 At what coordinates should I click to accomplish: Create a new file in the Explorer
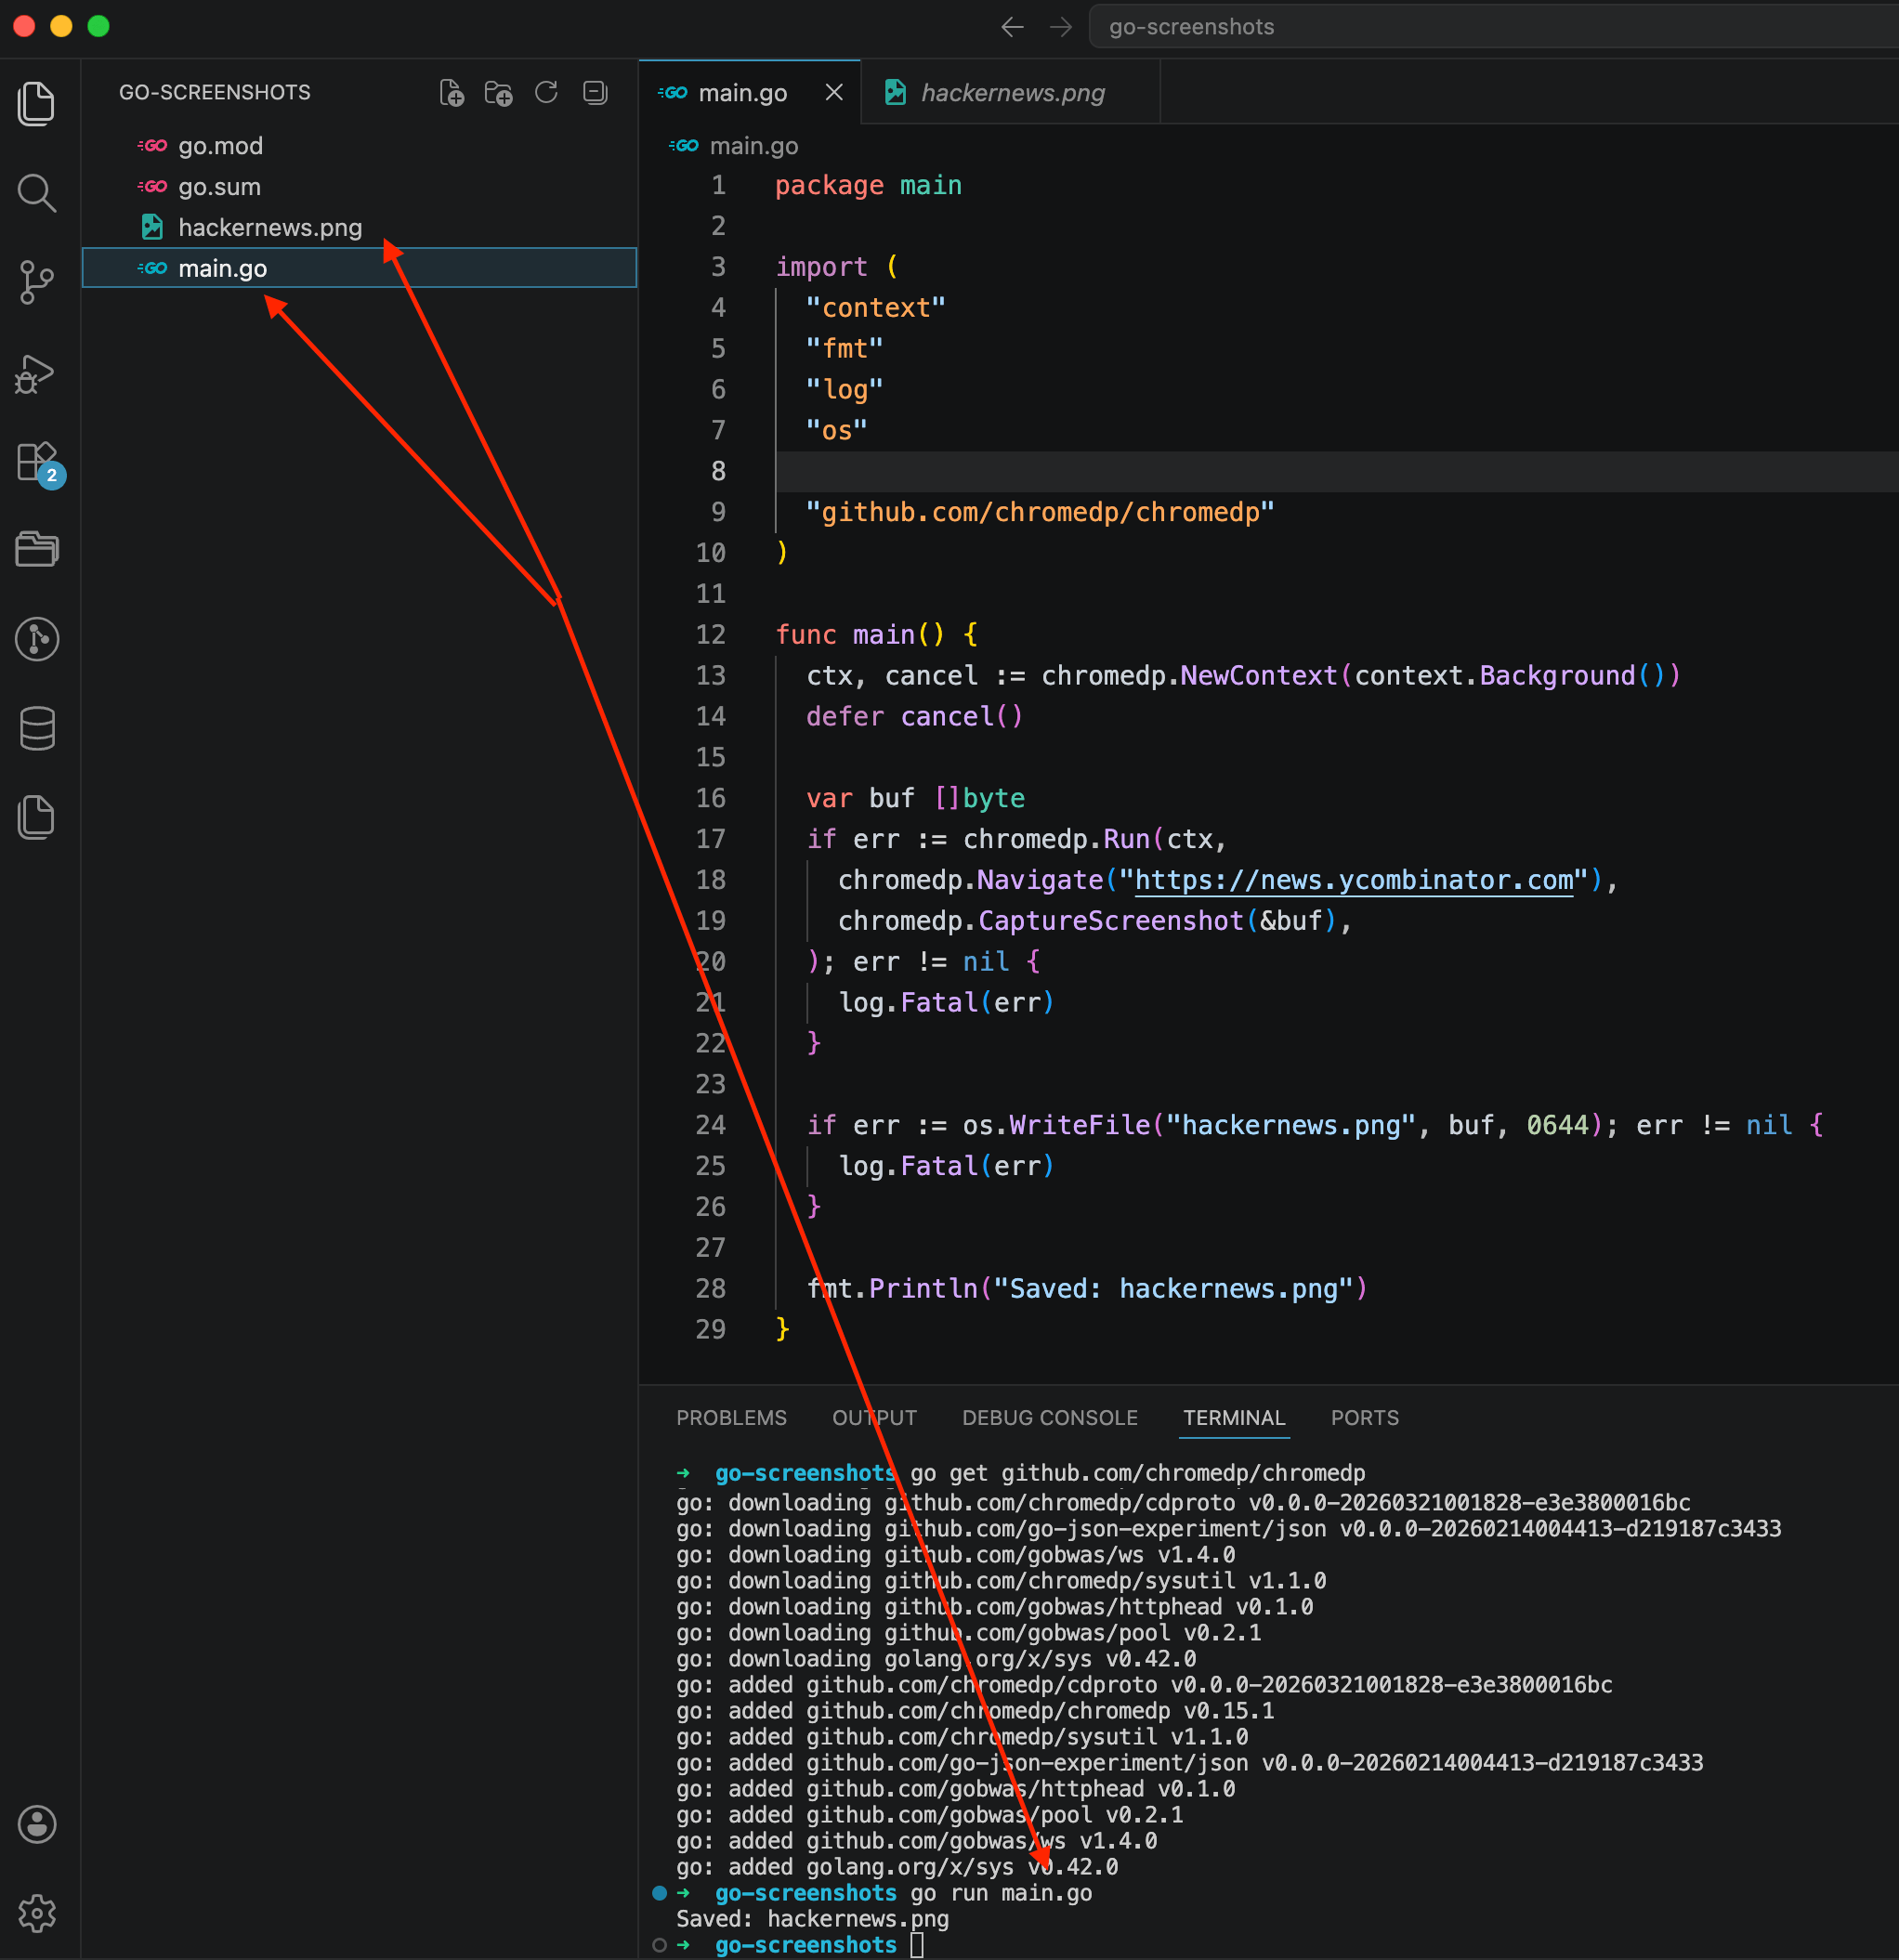pos(452,92)
